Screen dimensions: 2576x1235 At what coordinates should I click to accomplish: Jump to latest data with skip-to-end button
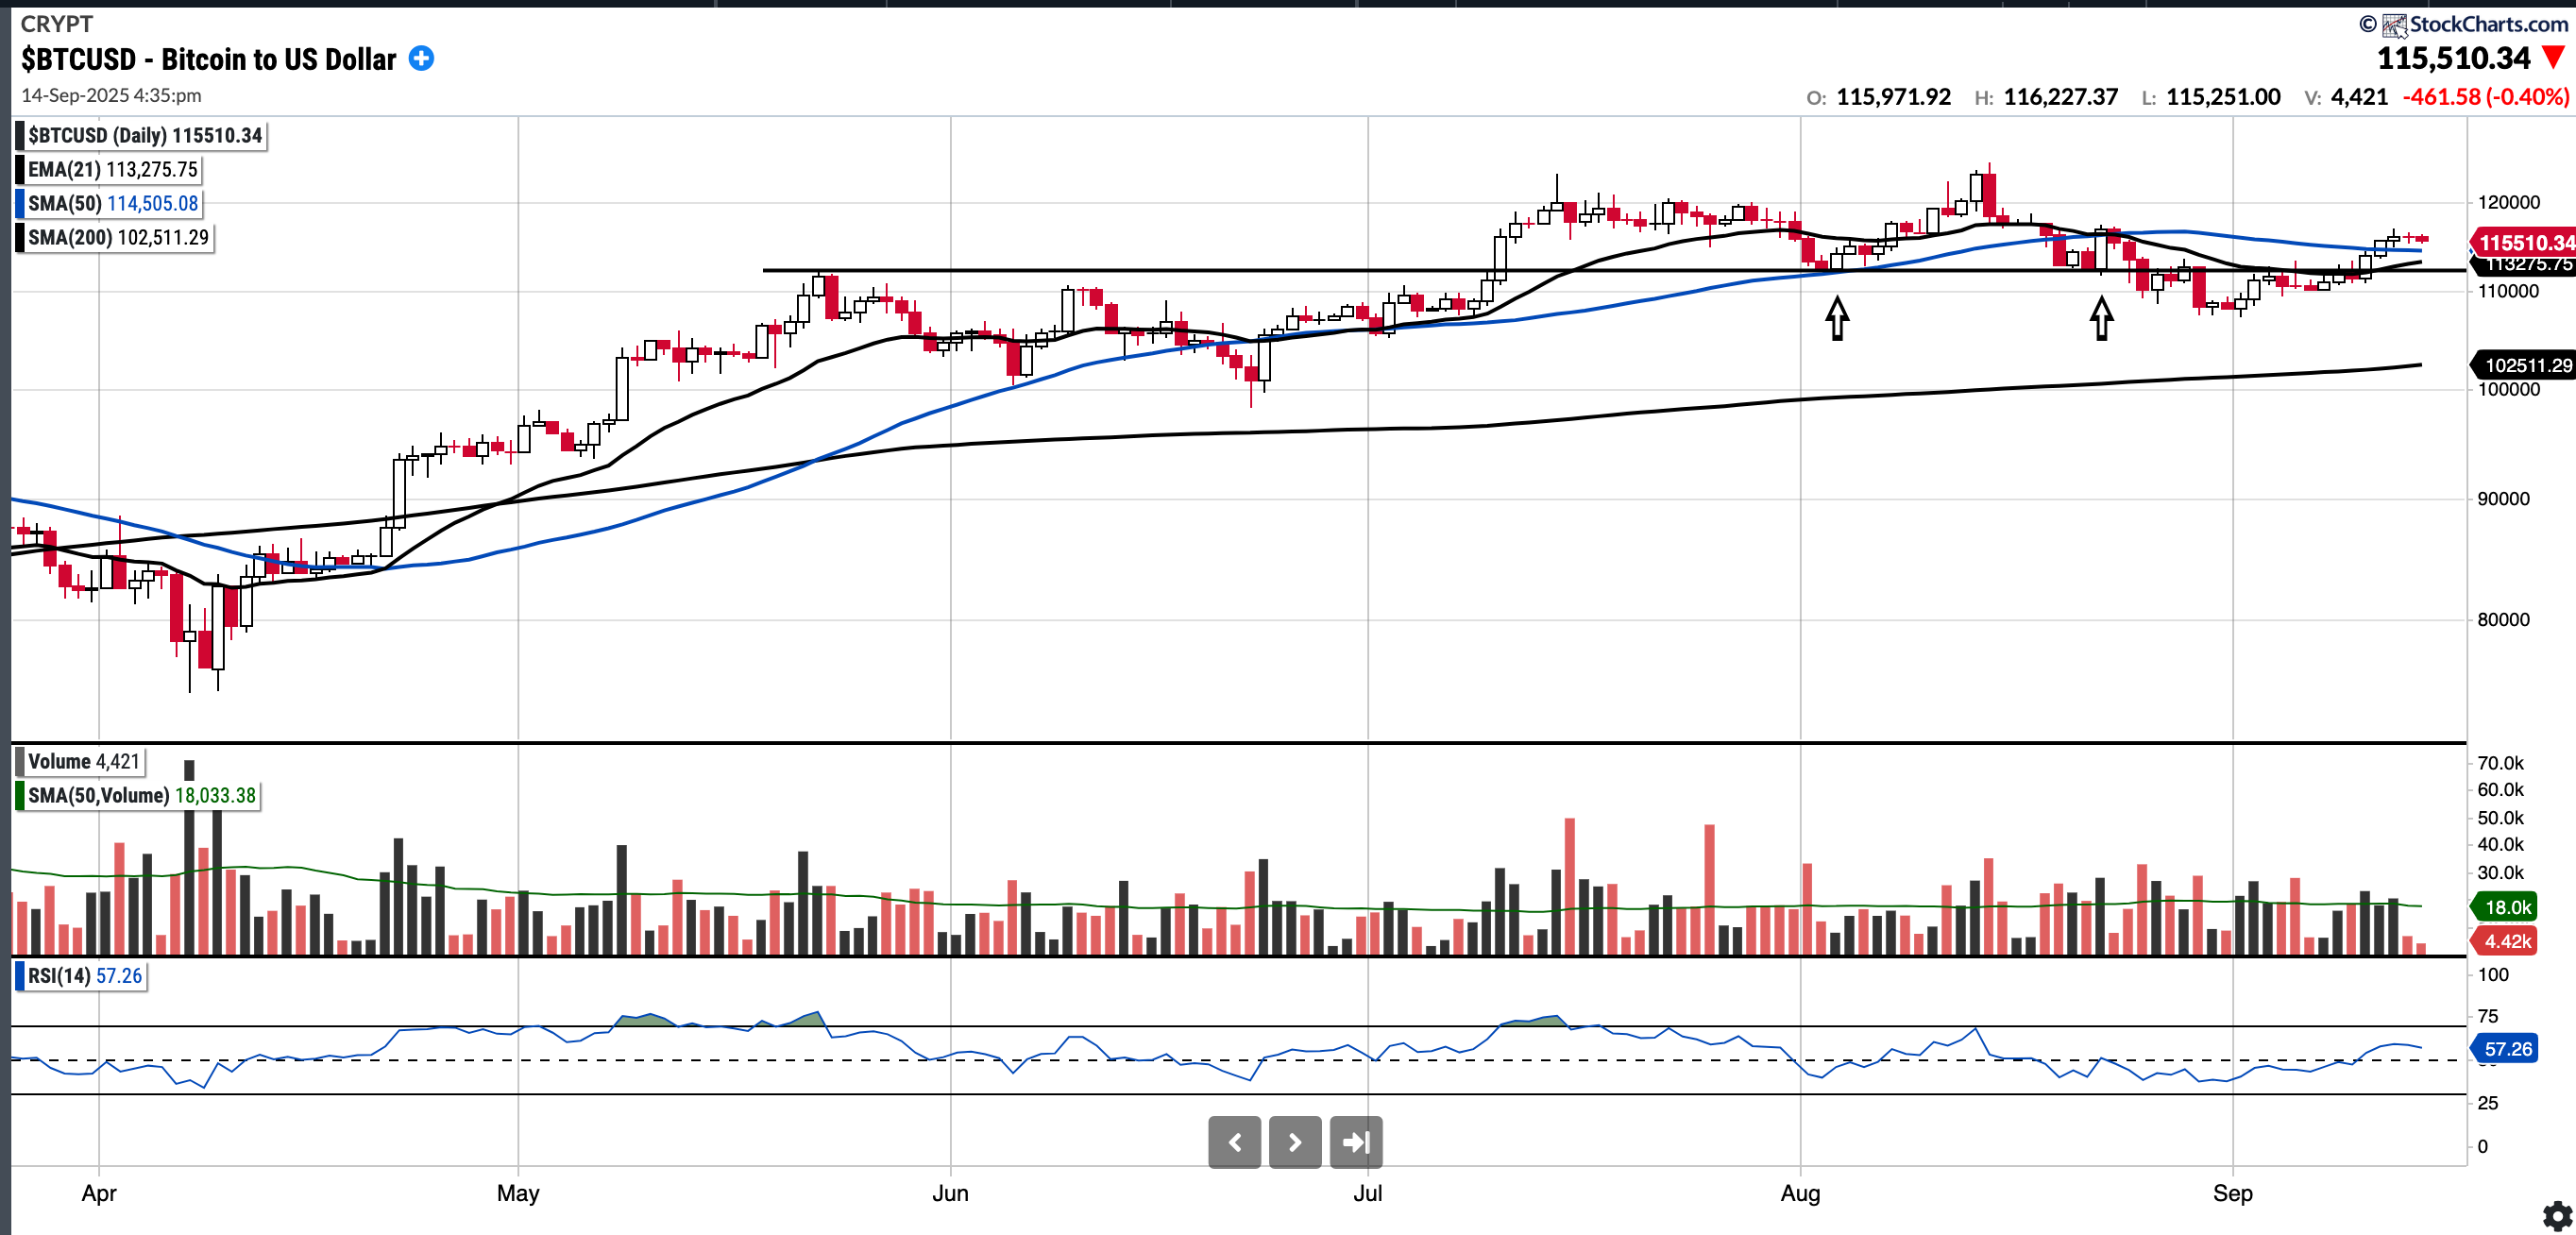1356,1142
